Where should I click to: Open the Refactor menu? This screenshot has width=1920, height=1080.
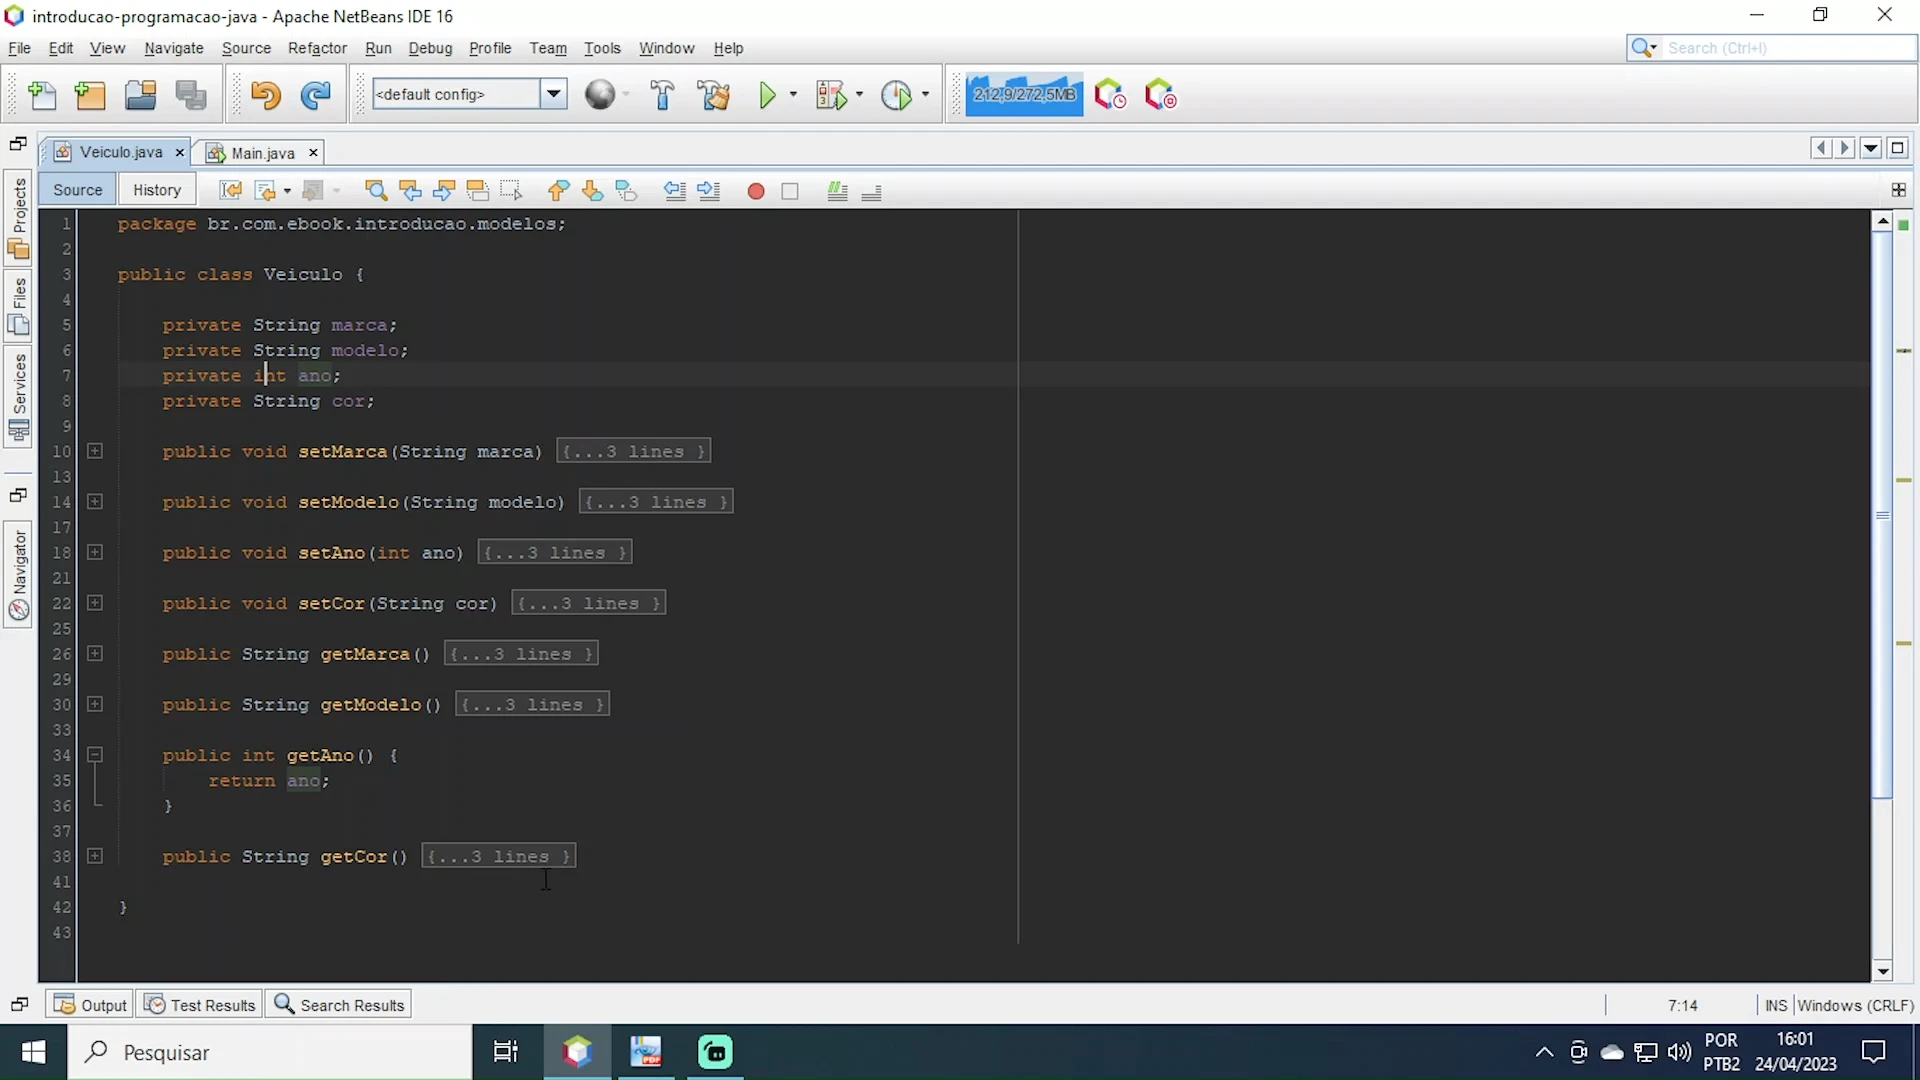(x=317, y=48)
